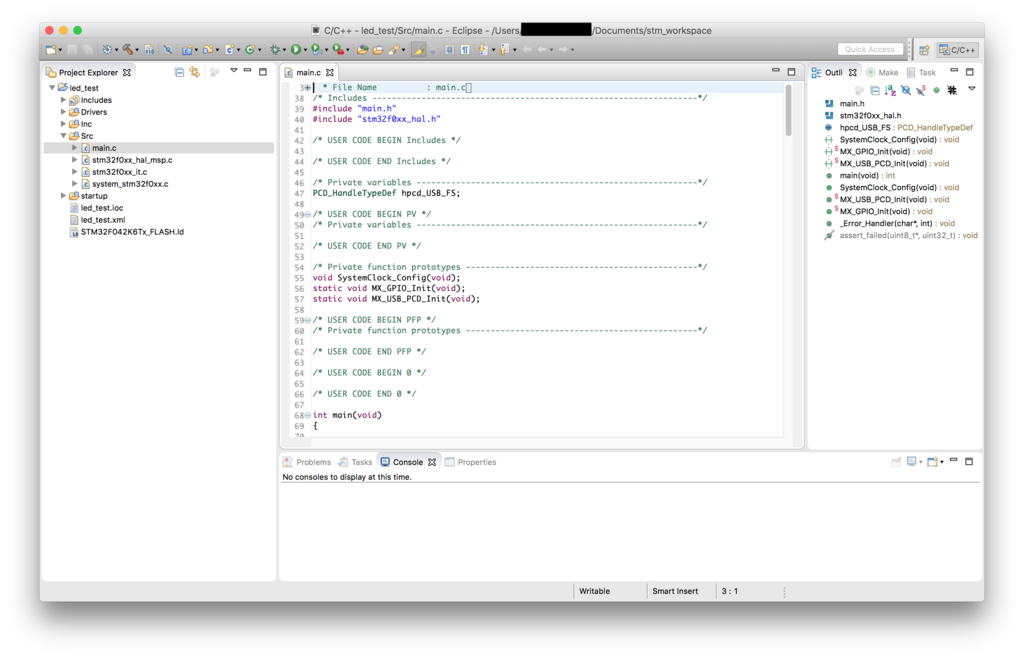Maximize the editor area icon
Screen dimensions: 1024x658
pos(792,72)
